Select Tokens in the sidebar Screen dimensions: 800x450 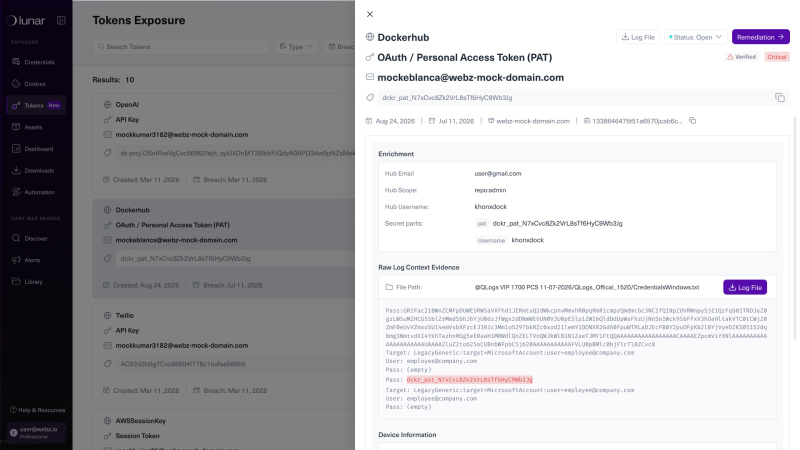[36, 105]
